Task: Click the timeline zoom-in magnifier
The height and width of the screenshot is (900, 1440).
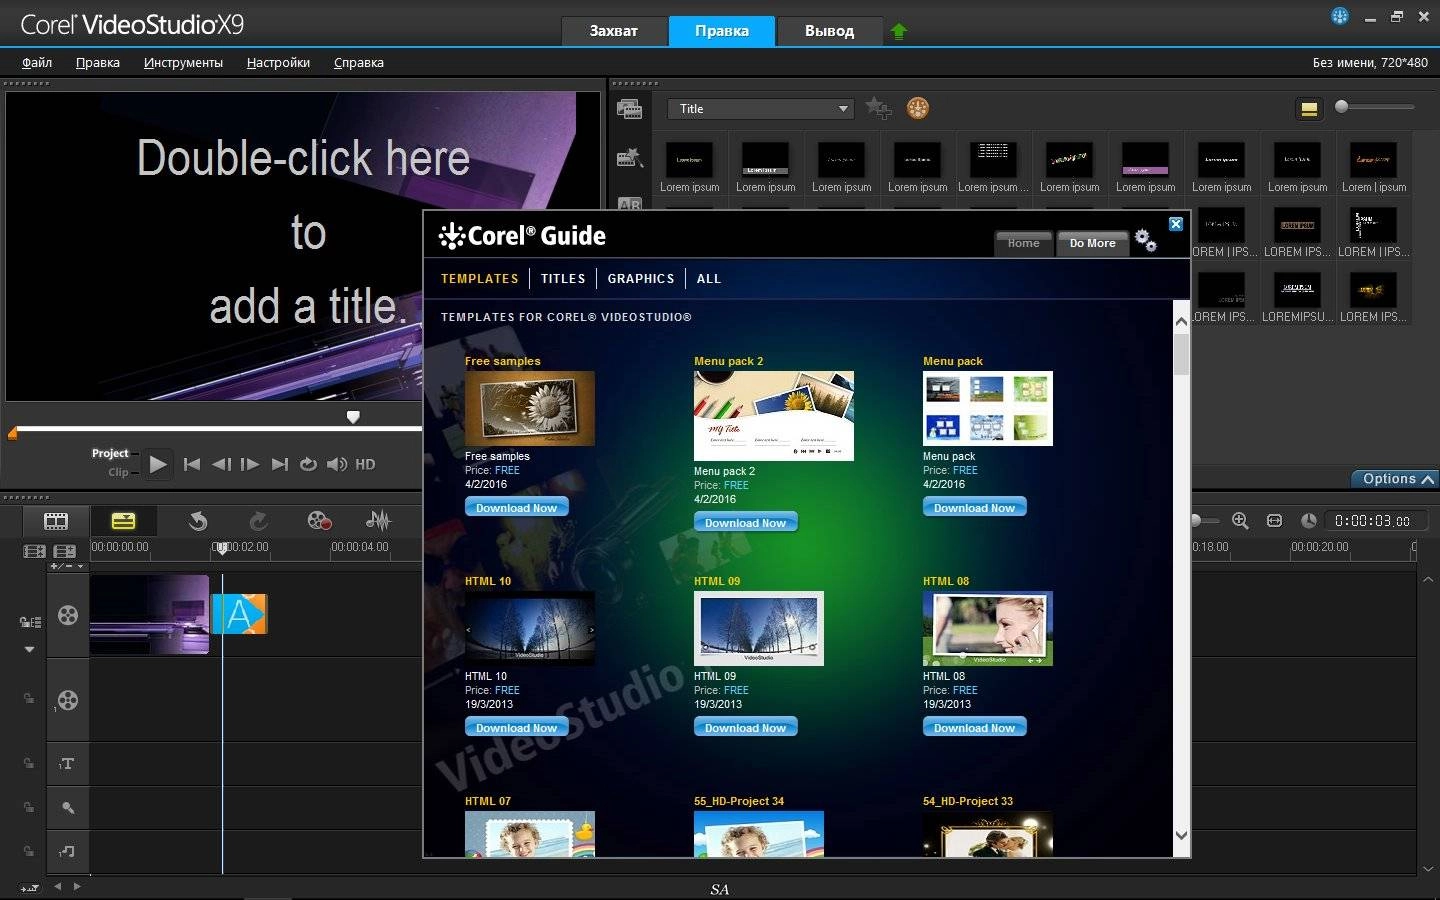Action: click(1240, 521)
